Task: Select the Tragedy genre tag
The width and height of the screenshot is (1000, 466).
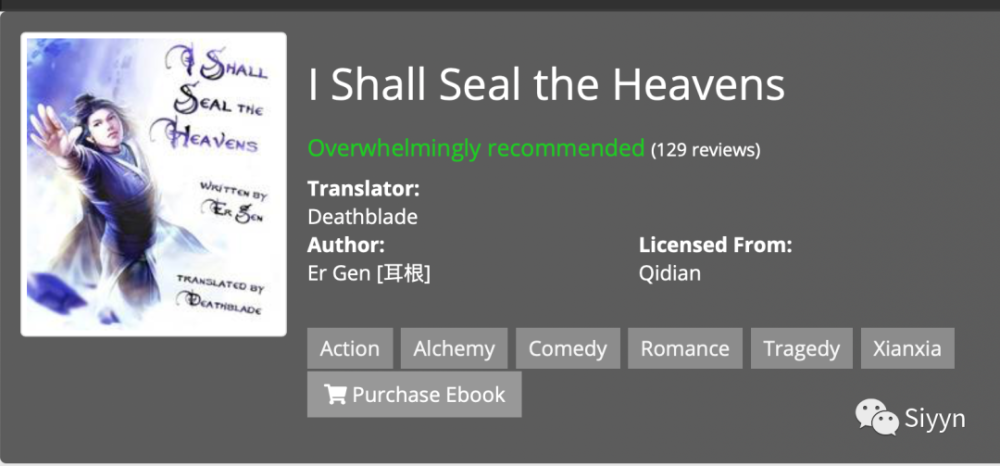Action: click(802, 348)
